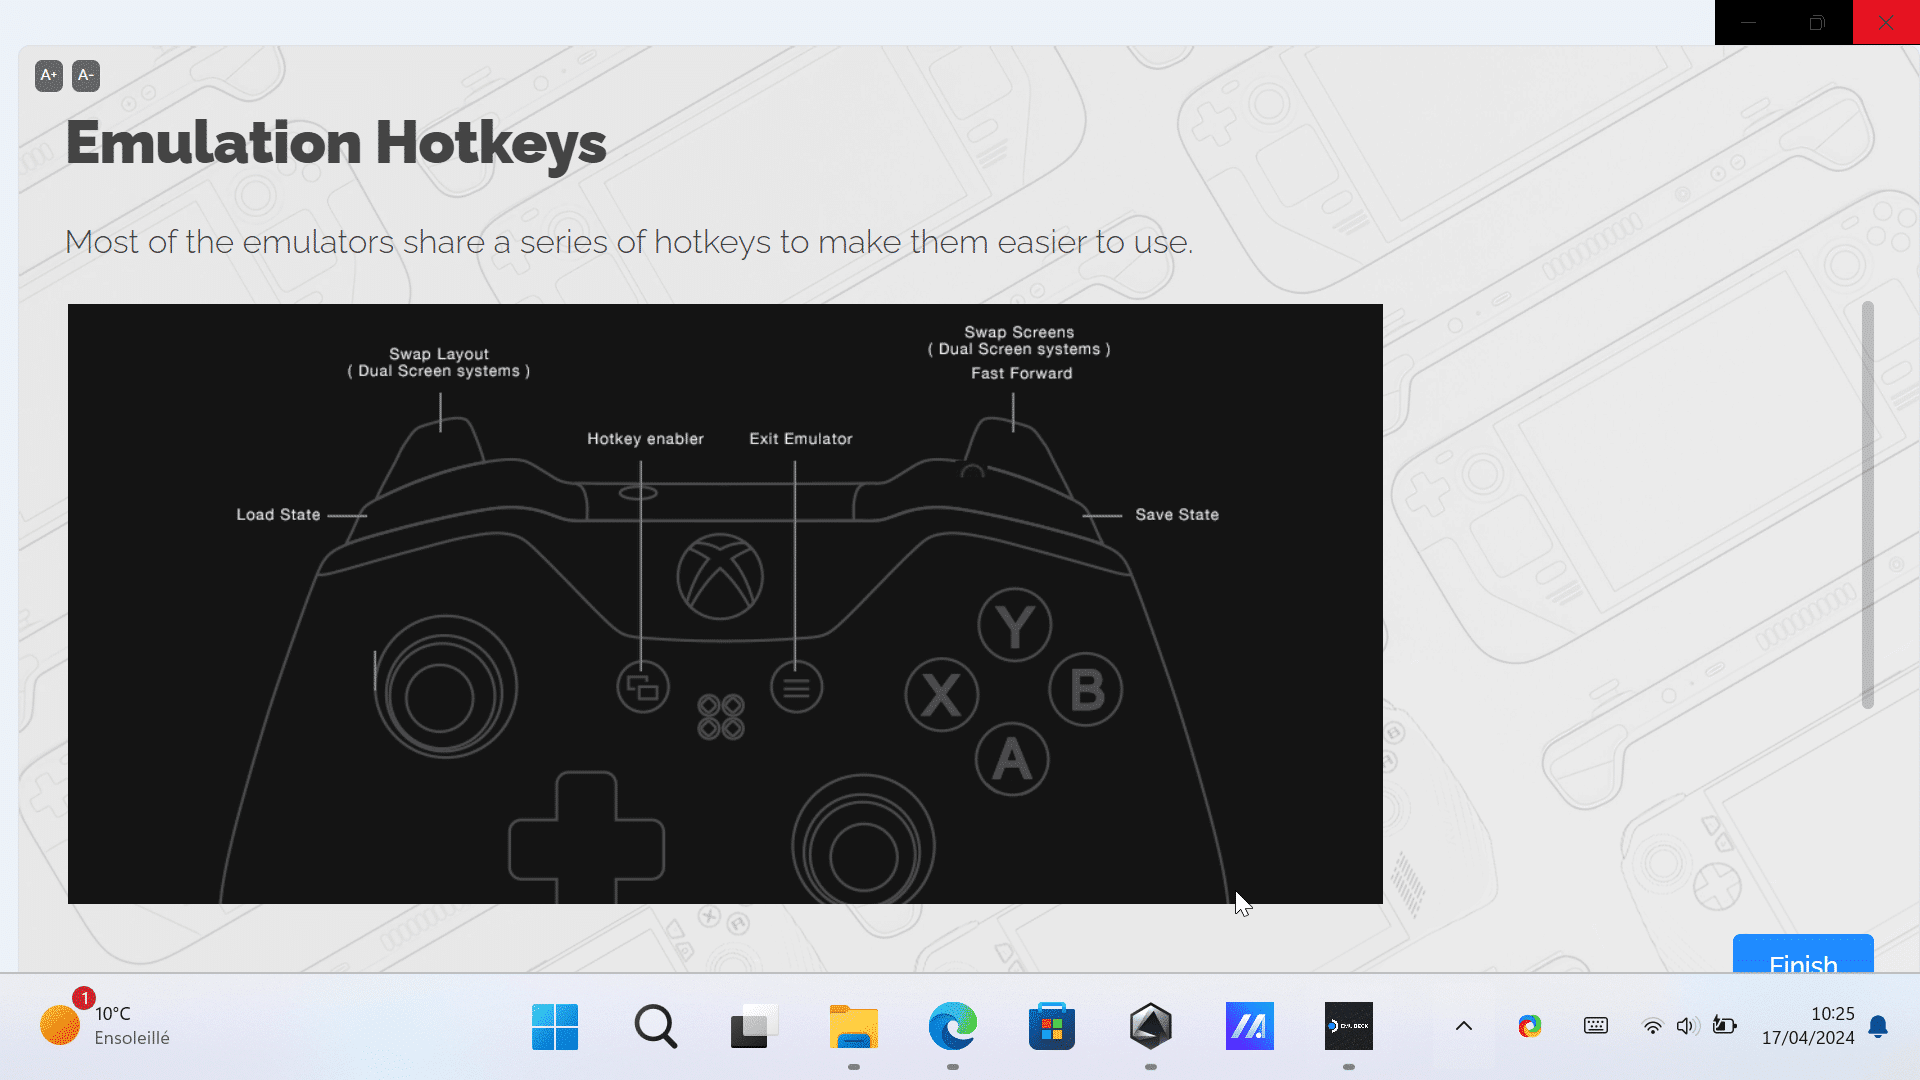
Task: Open Task View in the taskbar
Action: coord(754,1026)
